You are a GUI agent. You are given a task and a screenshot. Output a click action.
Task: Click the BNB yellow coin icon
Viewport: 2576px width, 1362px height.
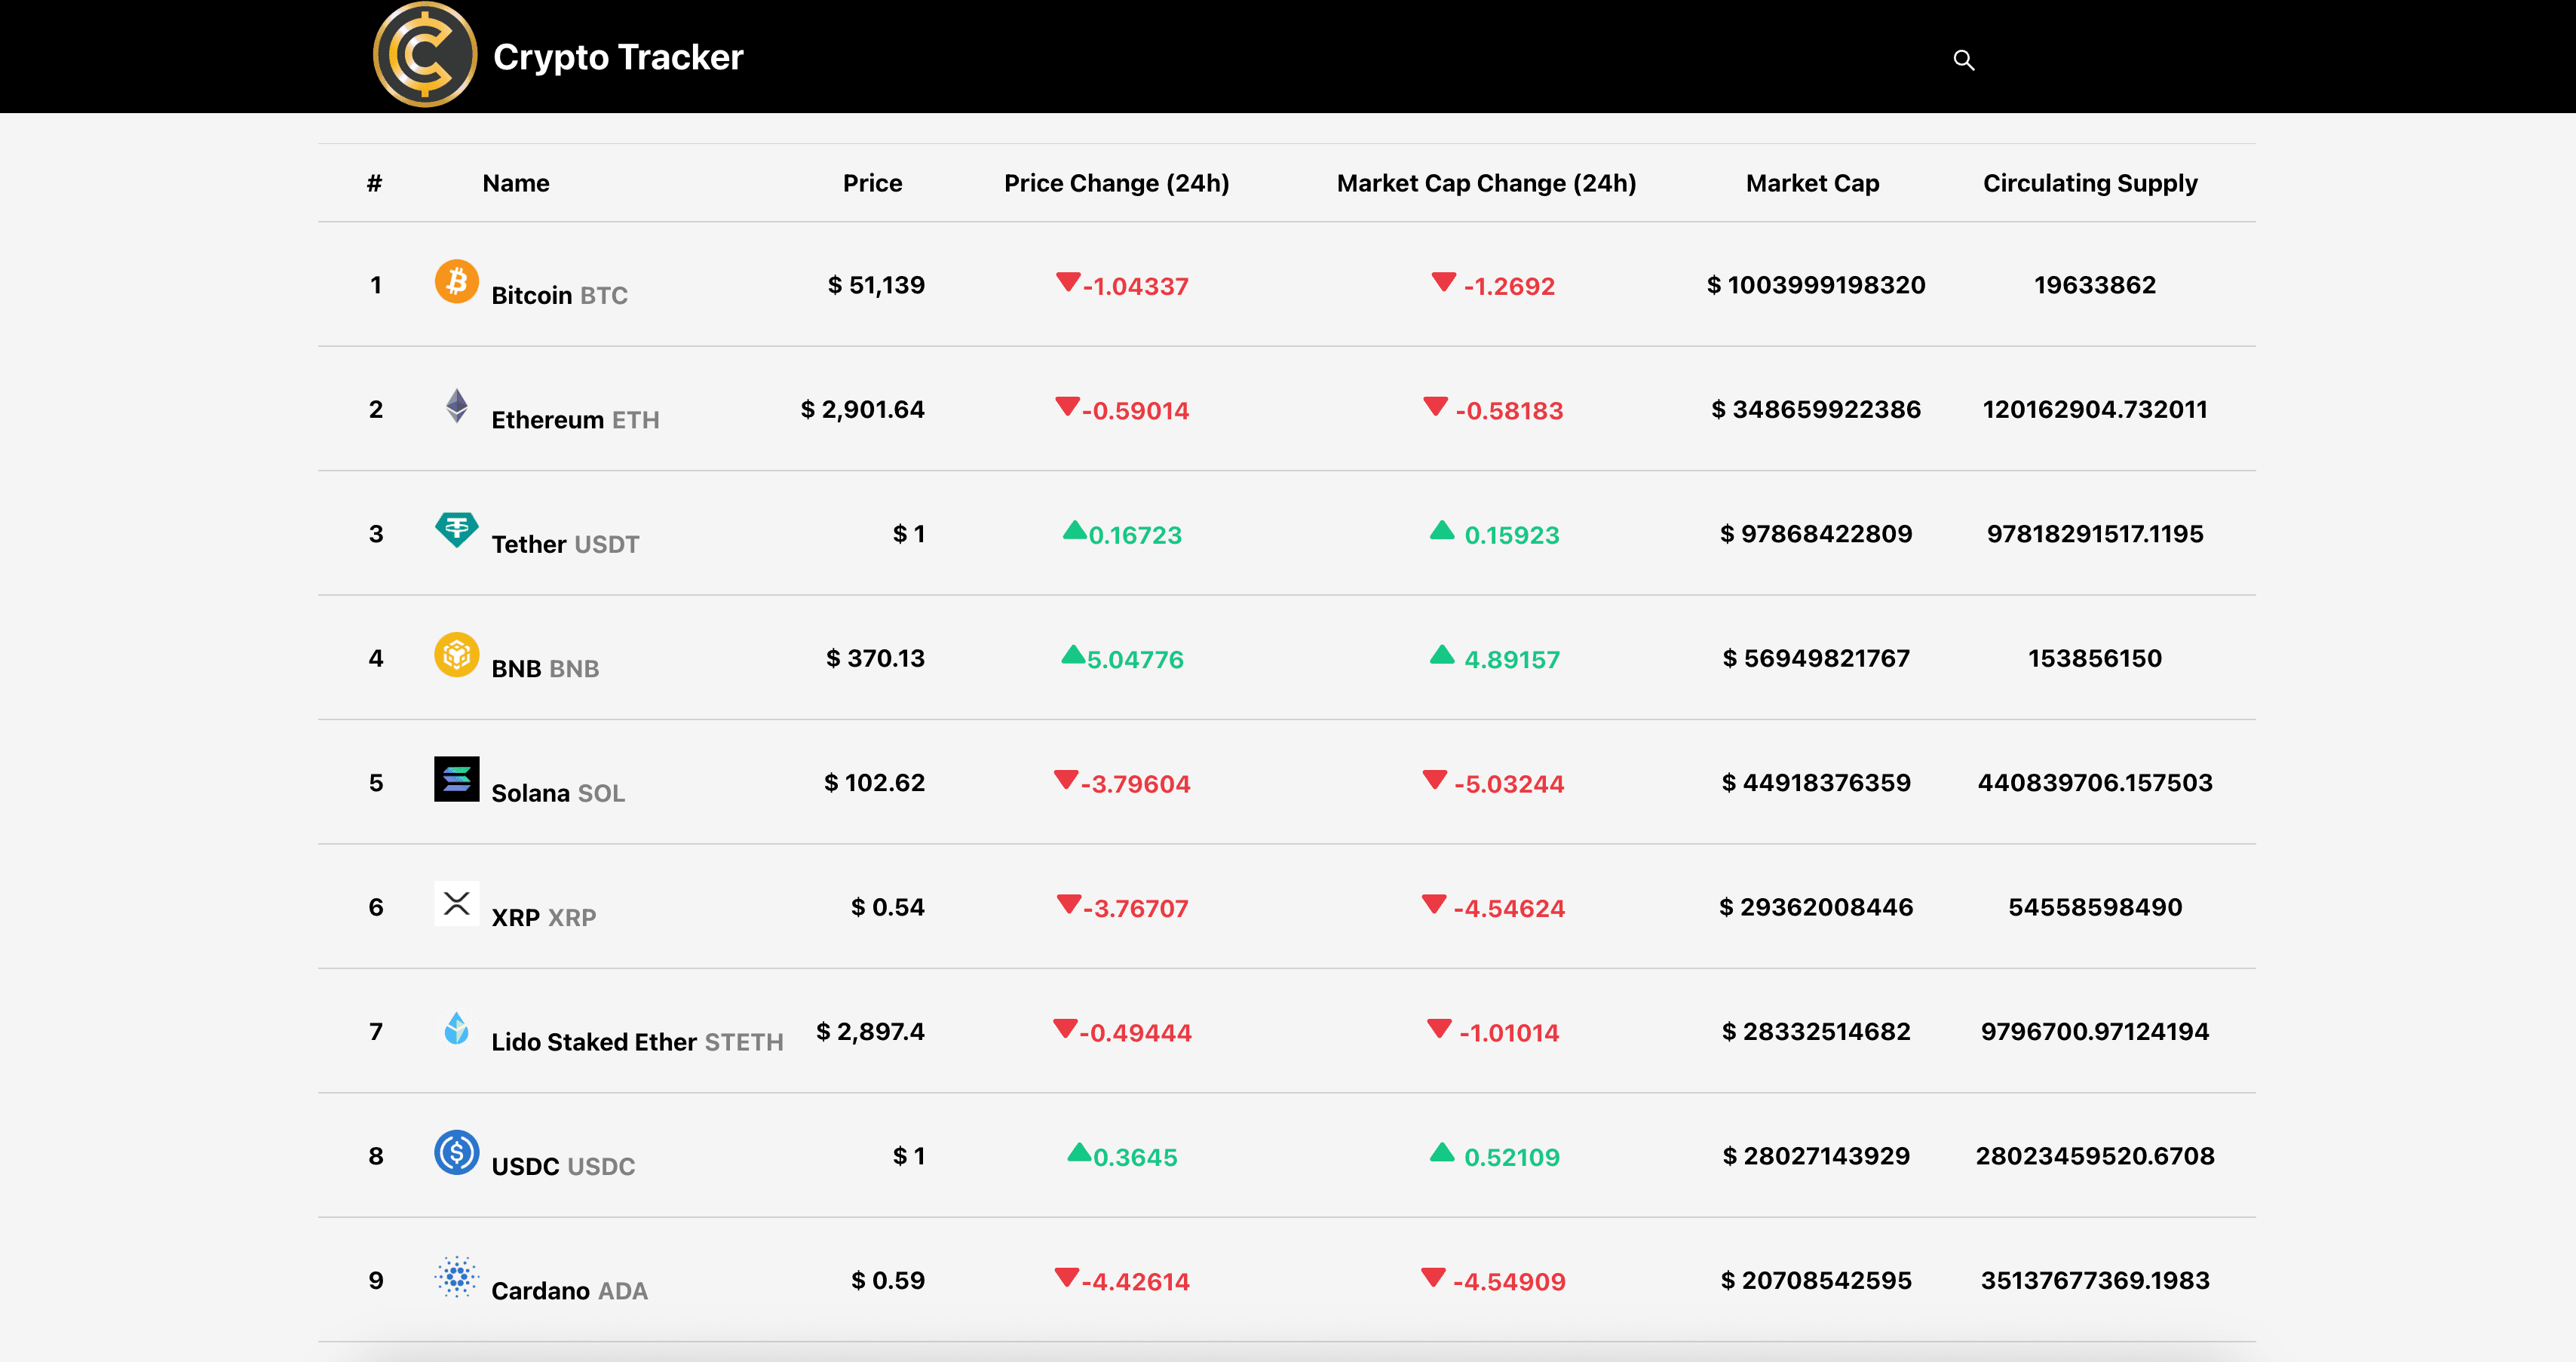click(456, 655)
